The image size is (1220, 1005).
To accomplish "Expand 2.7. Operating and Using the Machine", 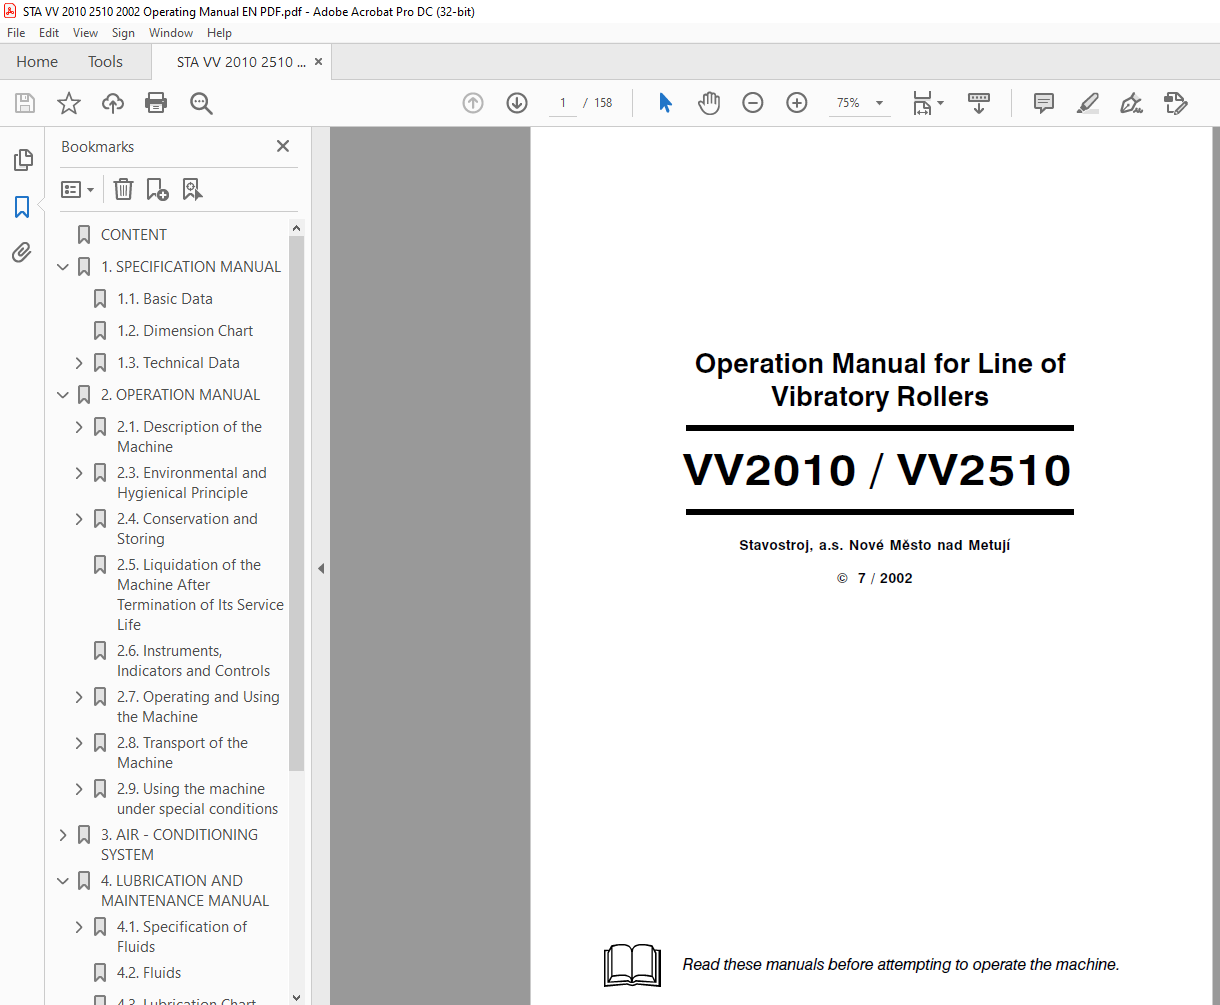I will point(79,697).
